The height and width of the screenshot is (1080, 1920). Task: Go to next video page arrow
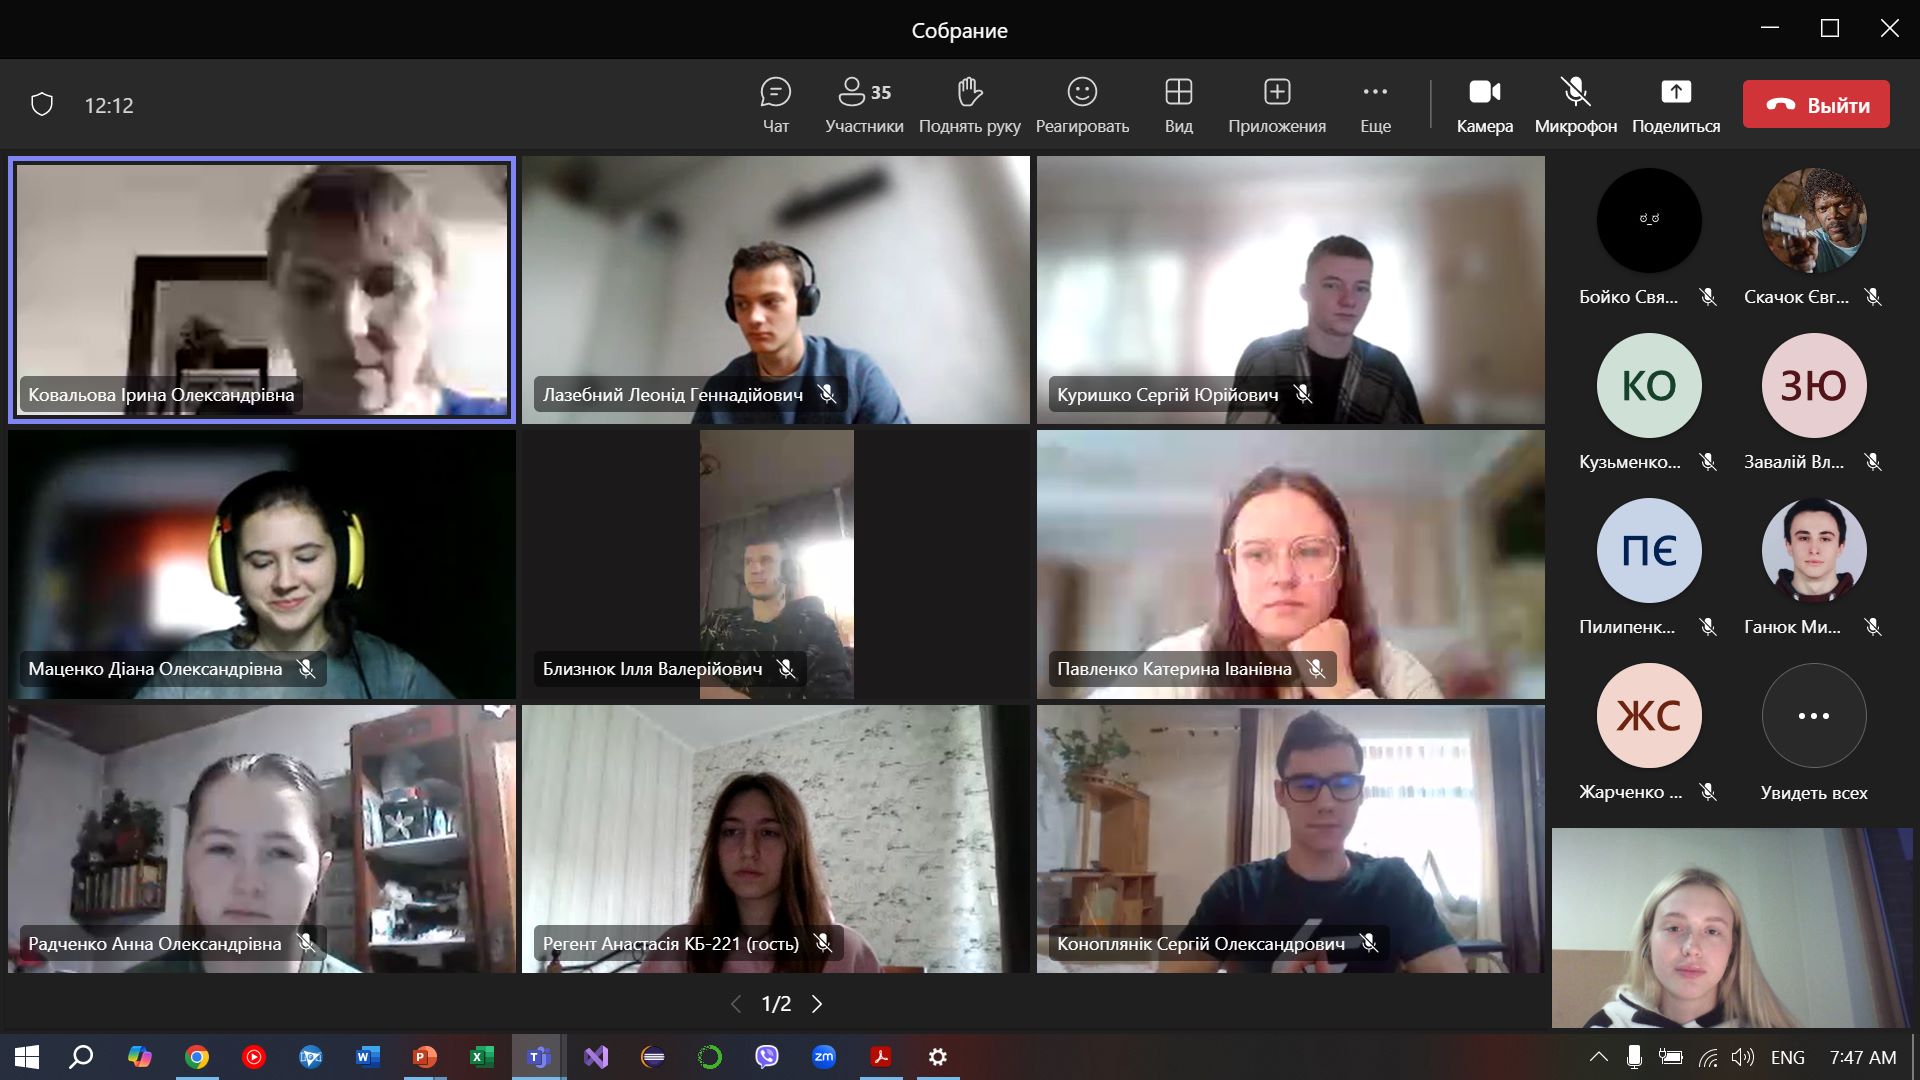coord(817,1004)
